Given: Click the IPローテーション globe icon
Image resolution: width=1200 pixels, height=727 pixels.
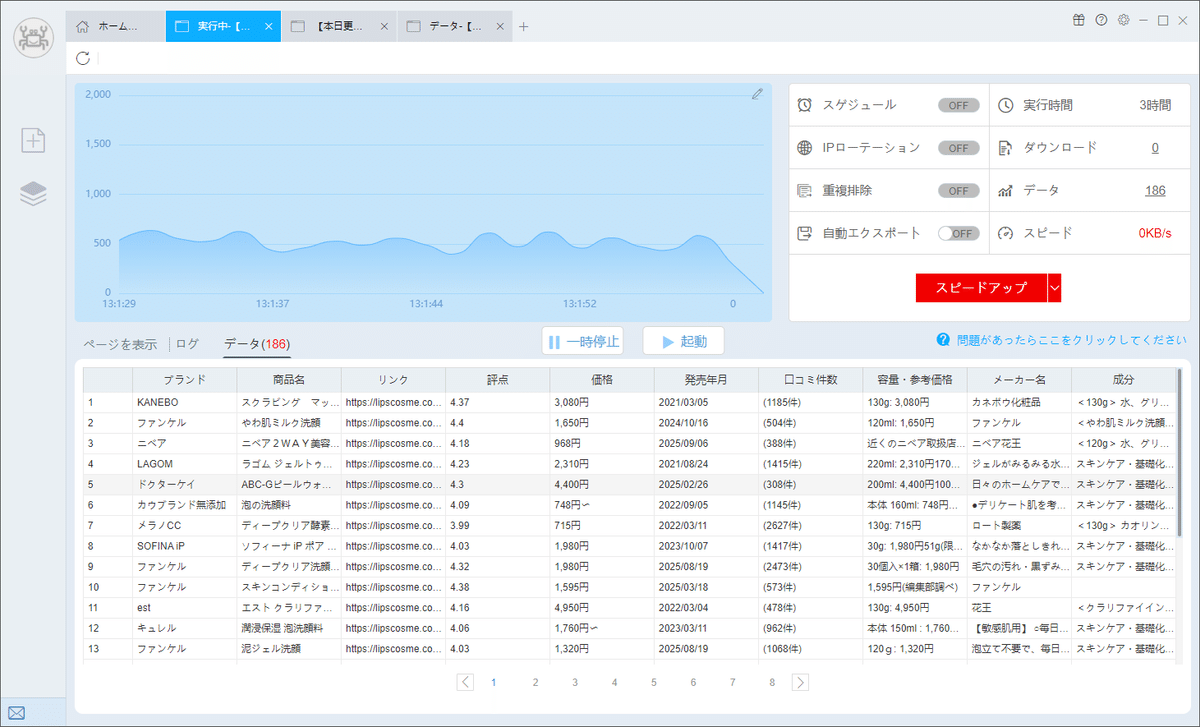Looking at the screenshot, I should click(805, 148).
